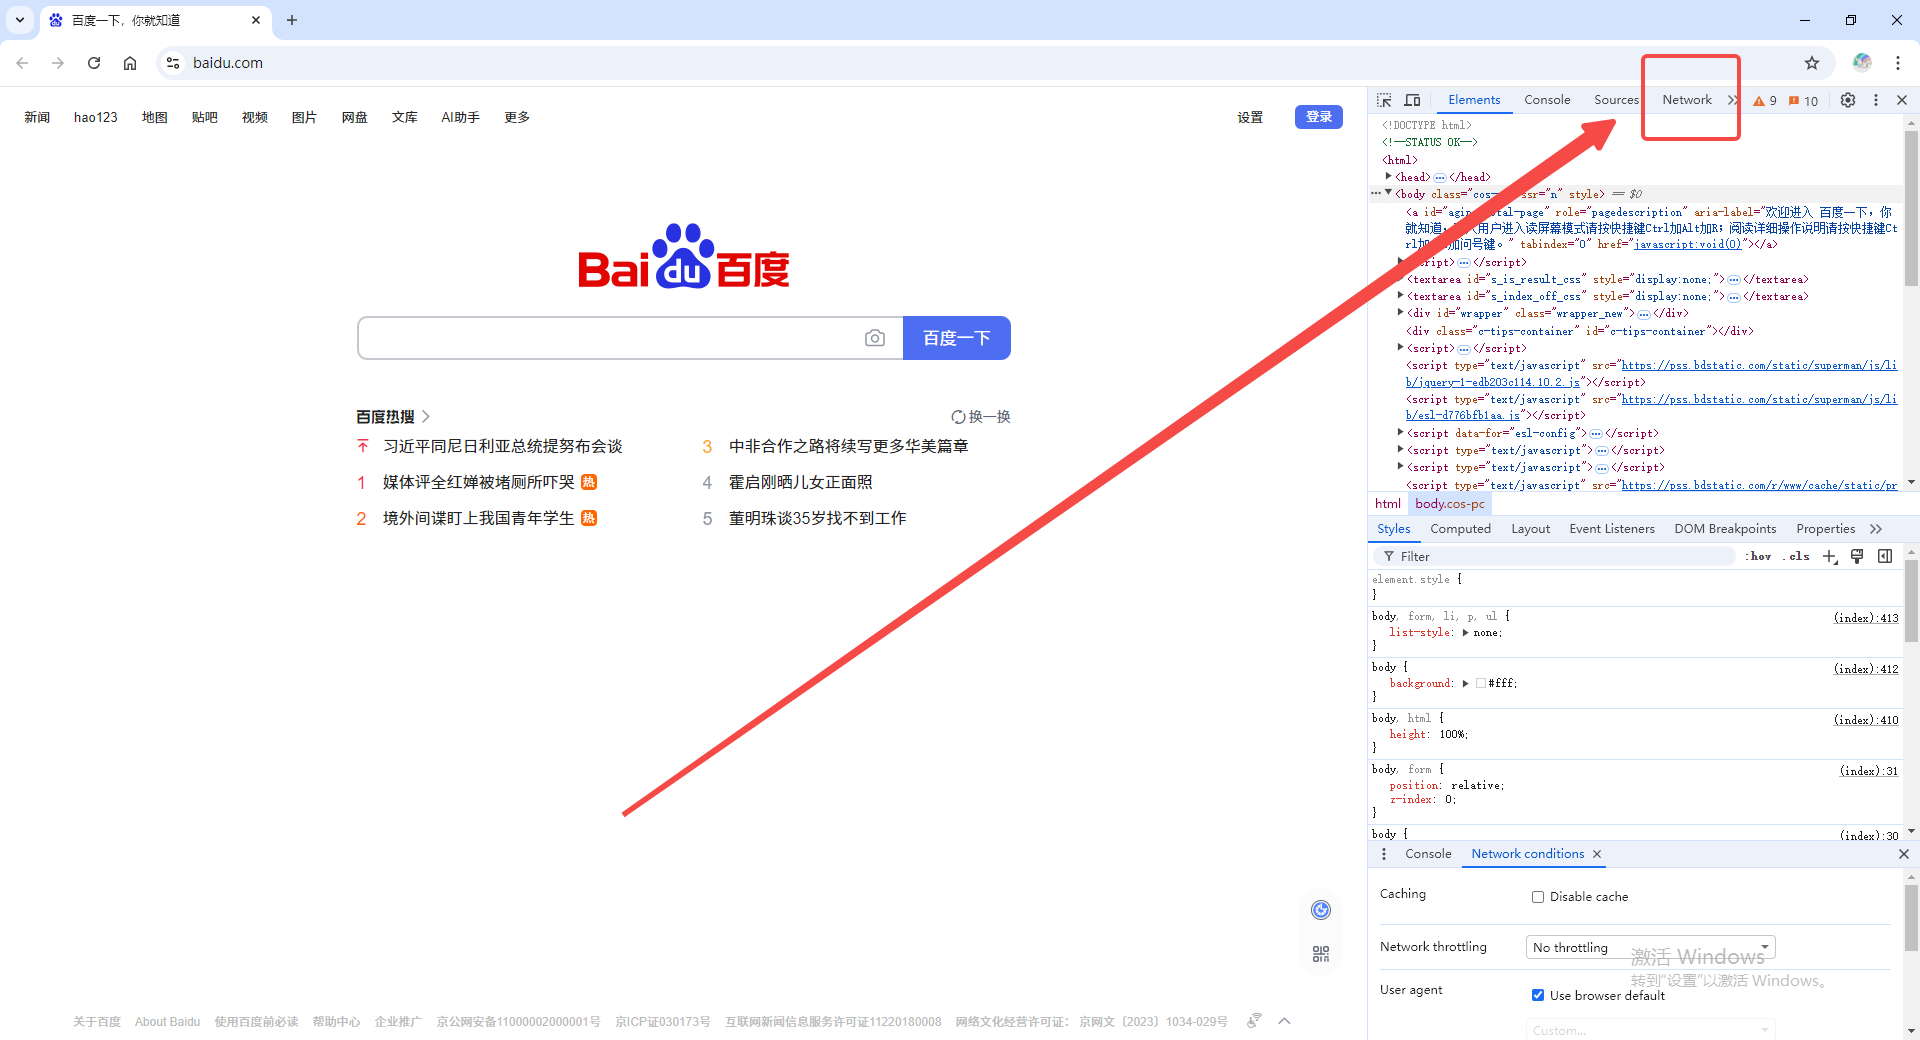Open (index):413 source link
This screenshot has height=1040, width=1920.
tap(1866, 618)
